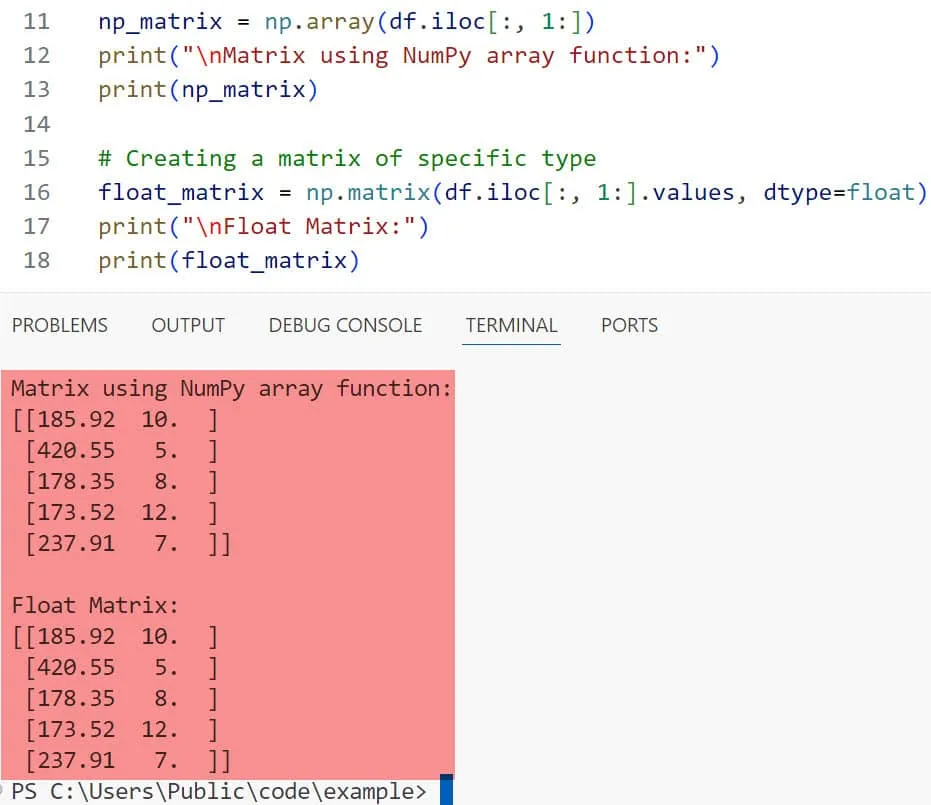Show the PORTS tab

[629, 325]
